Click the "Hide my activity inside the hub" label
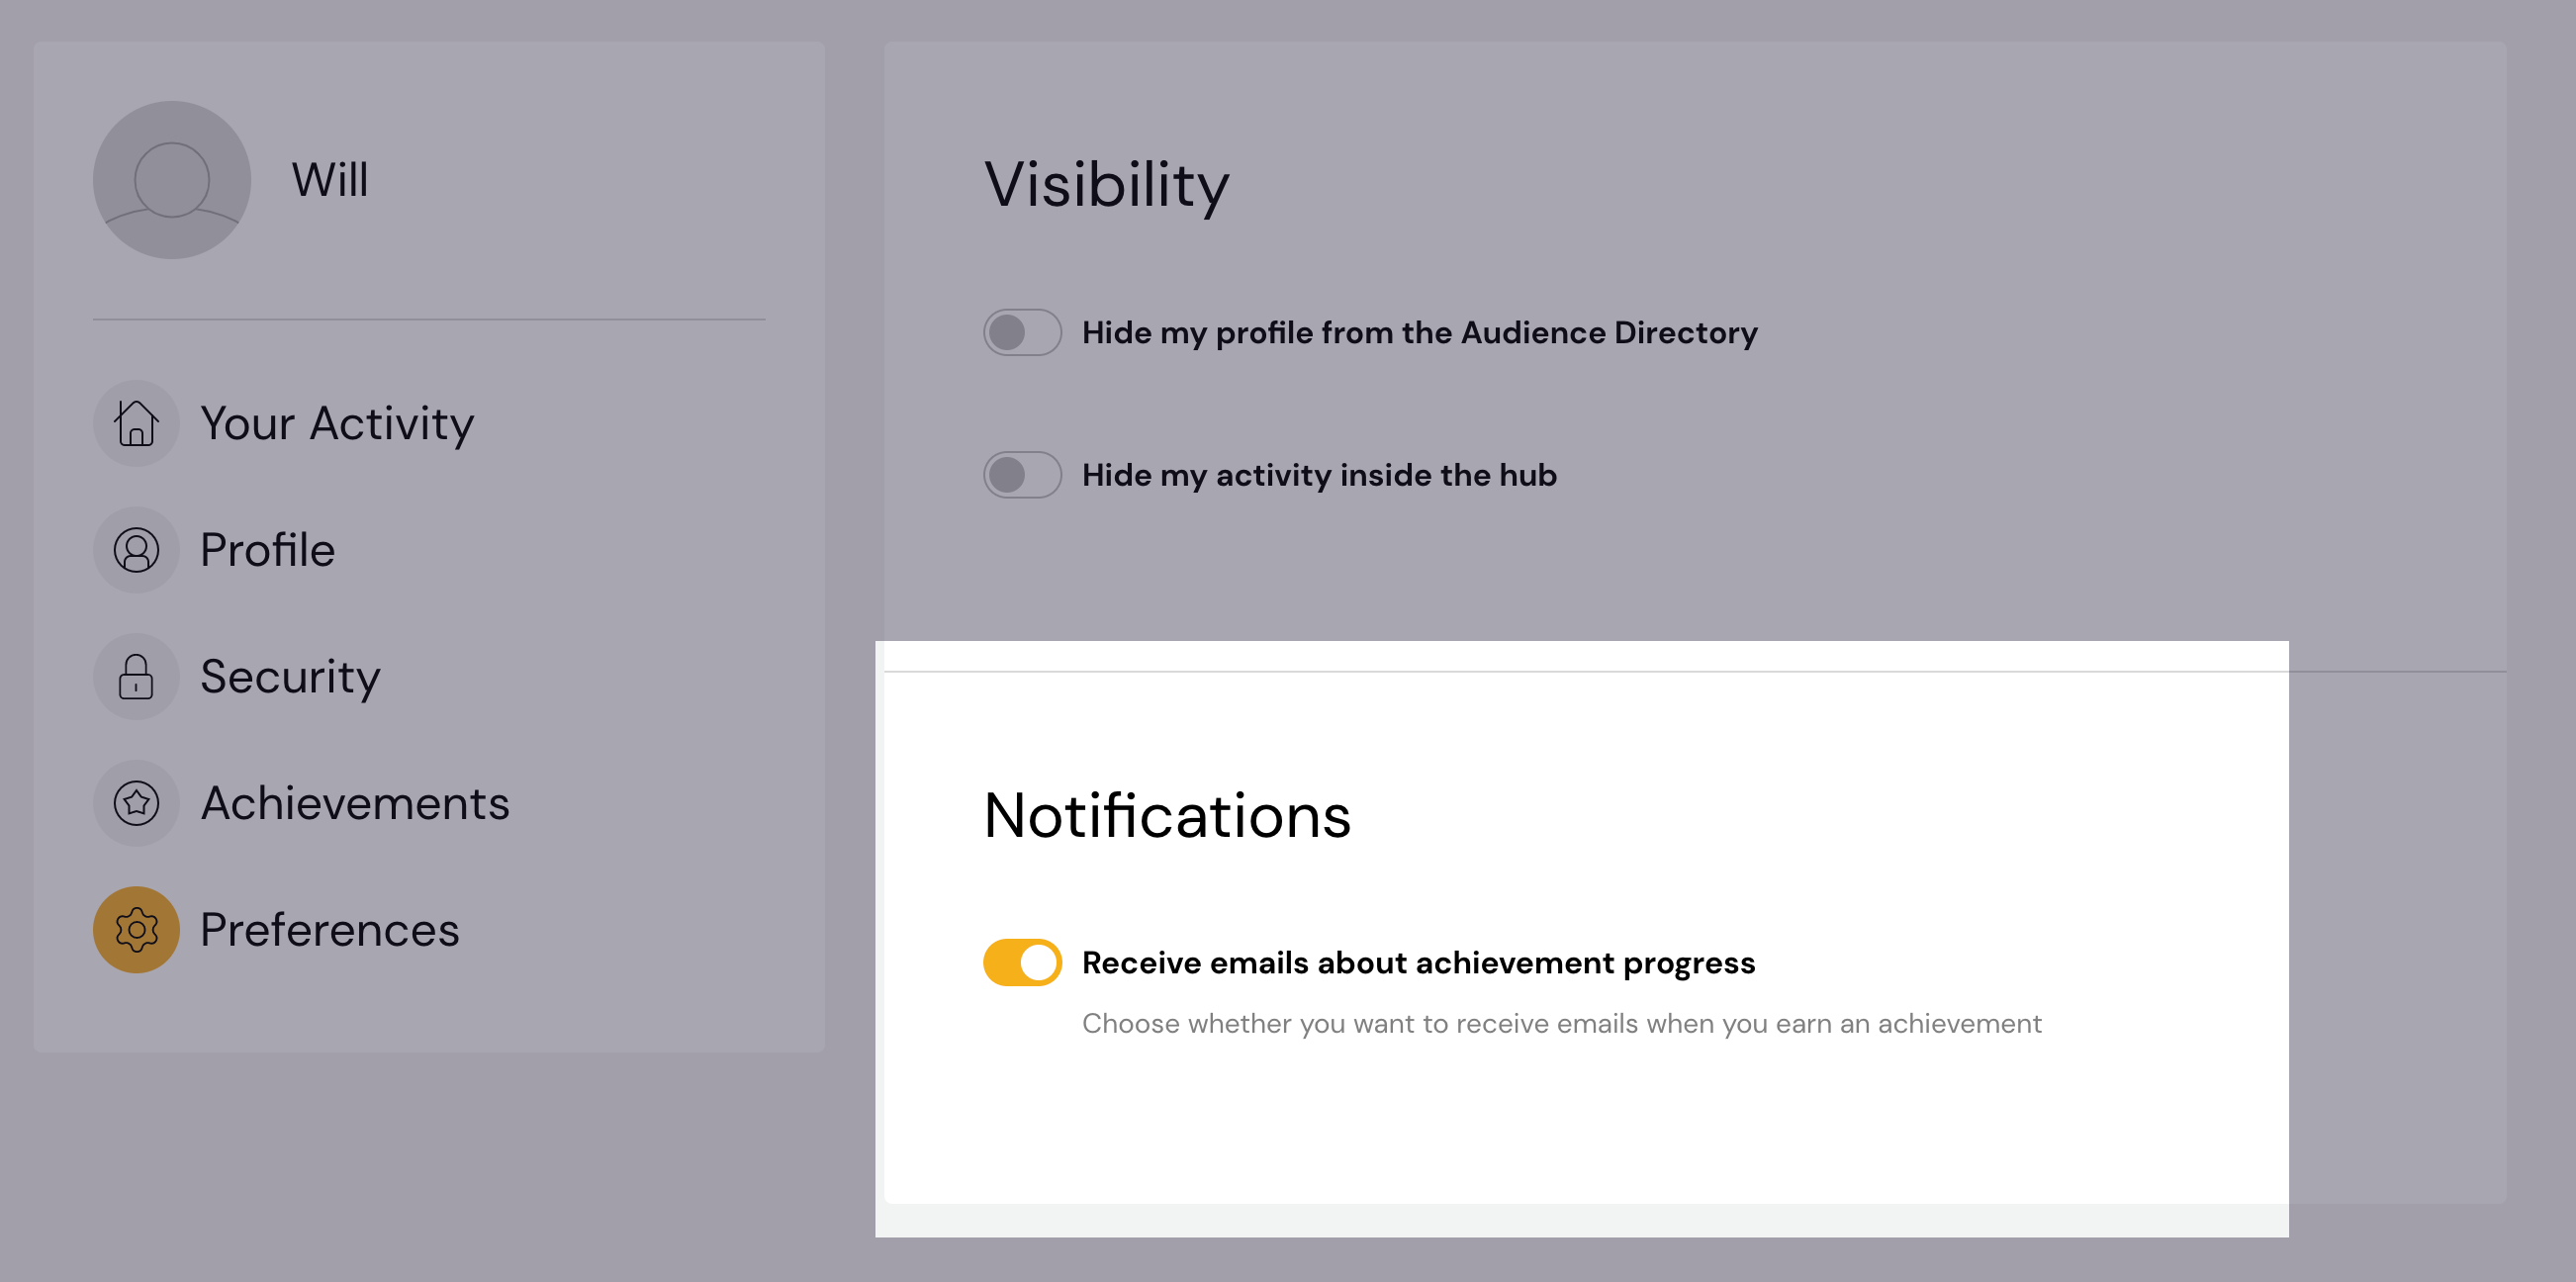 click(x=1319, y=475)
